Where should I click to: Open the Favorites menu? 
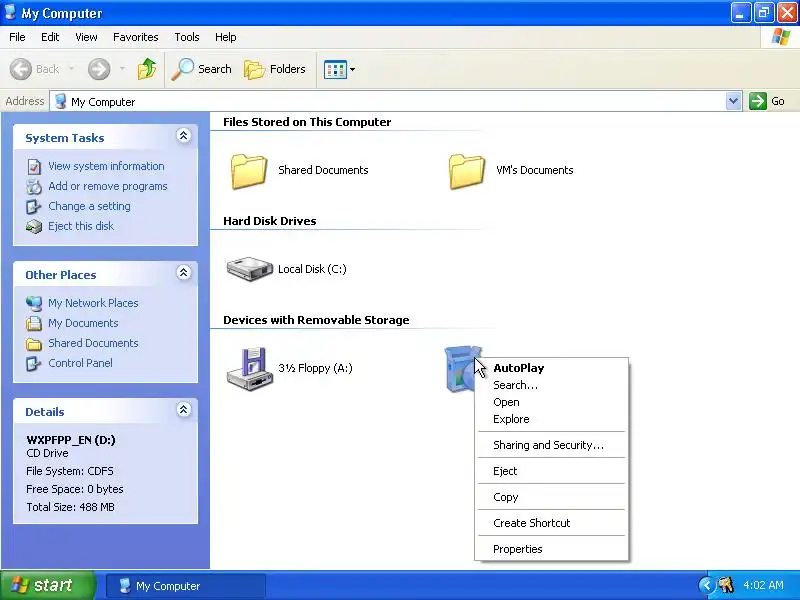coord(136,37)
